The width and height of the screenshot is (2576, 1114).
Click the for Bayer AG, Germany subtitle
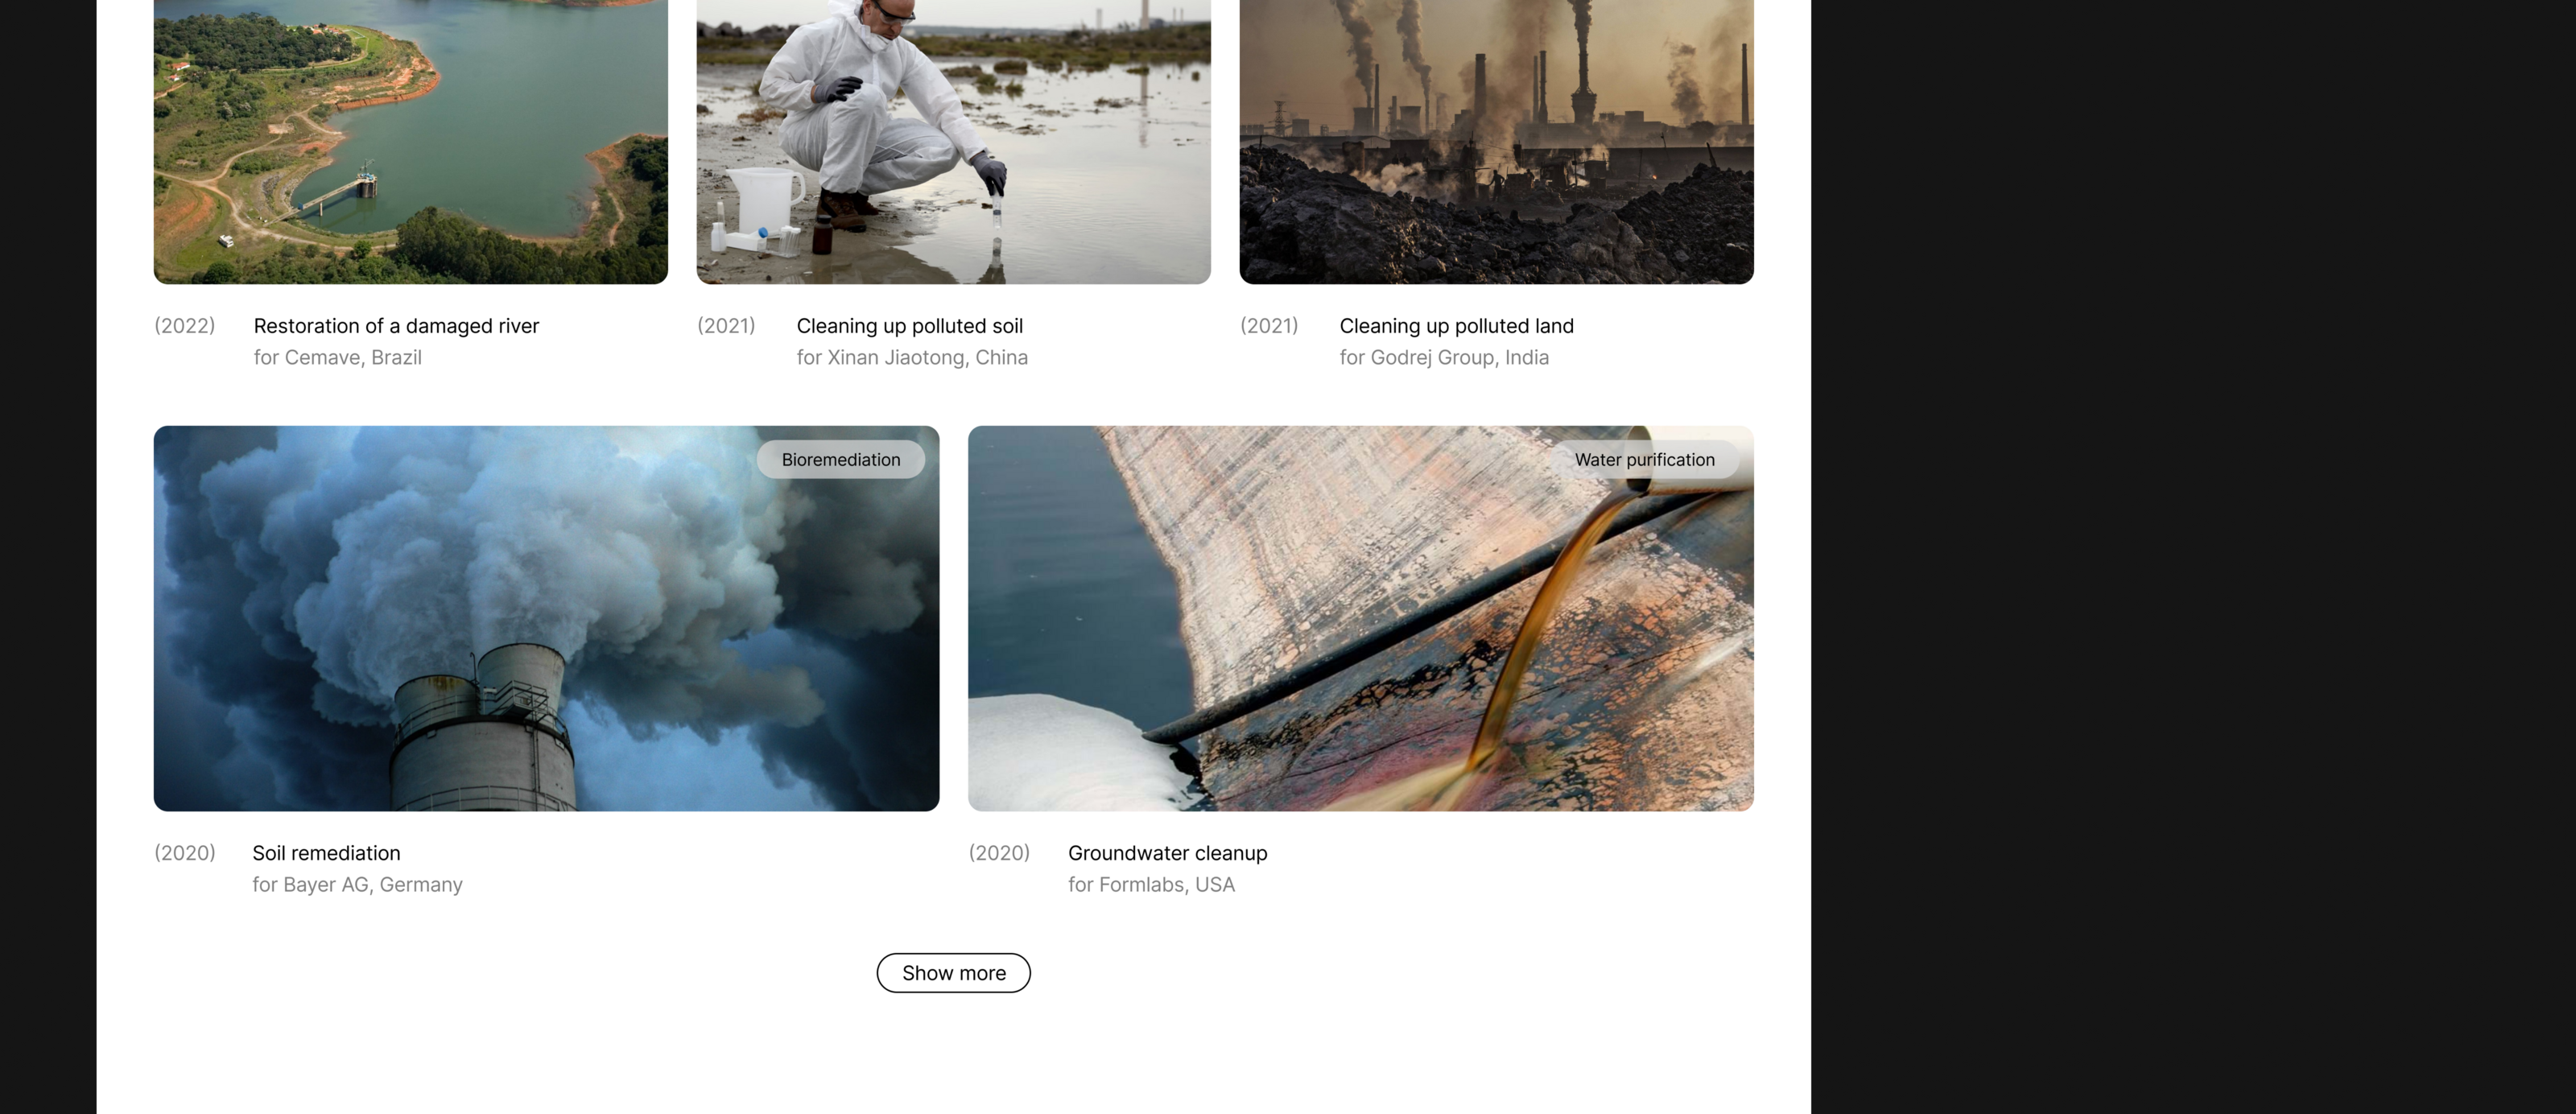[x=357, y=884]
